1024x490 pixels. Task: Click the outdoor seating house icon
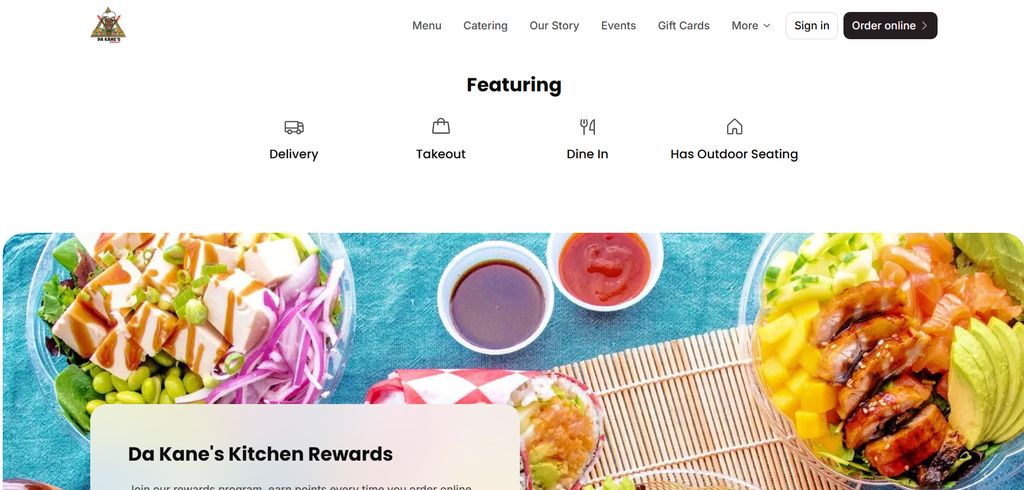pyautogui.click(x=735, y=126)
